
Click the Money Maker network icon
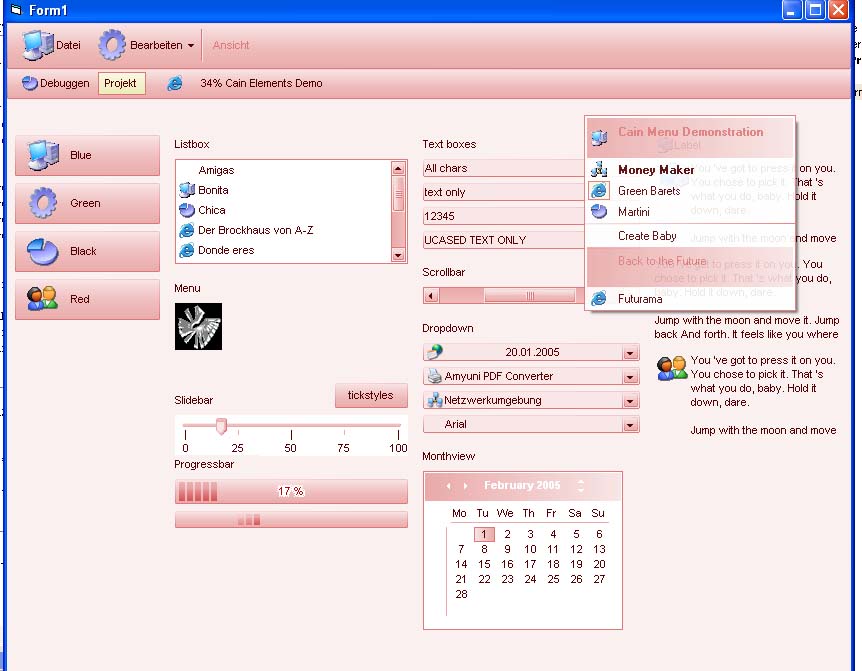(x=599, y=170)
